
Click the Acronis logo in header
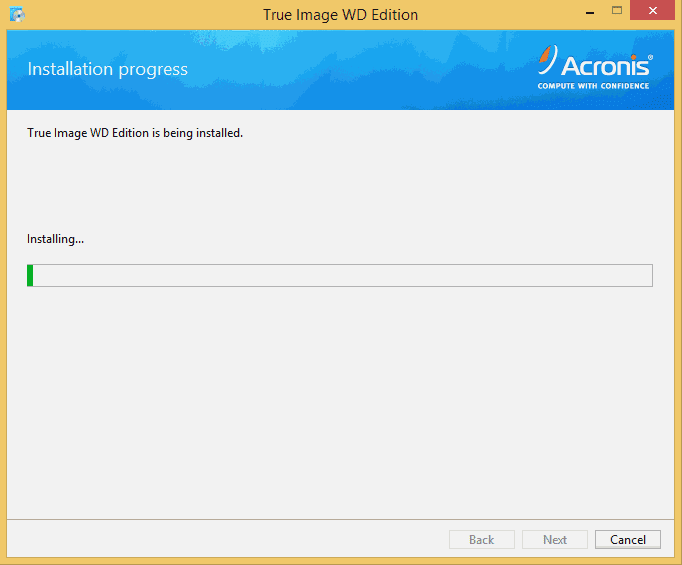click(595, 67)
